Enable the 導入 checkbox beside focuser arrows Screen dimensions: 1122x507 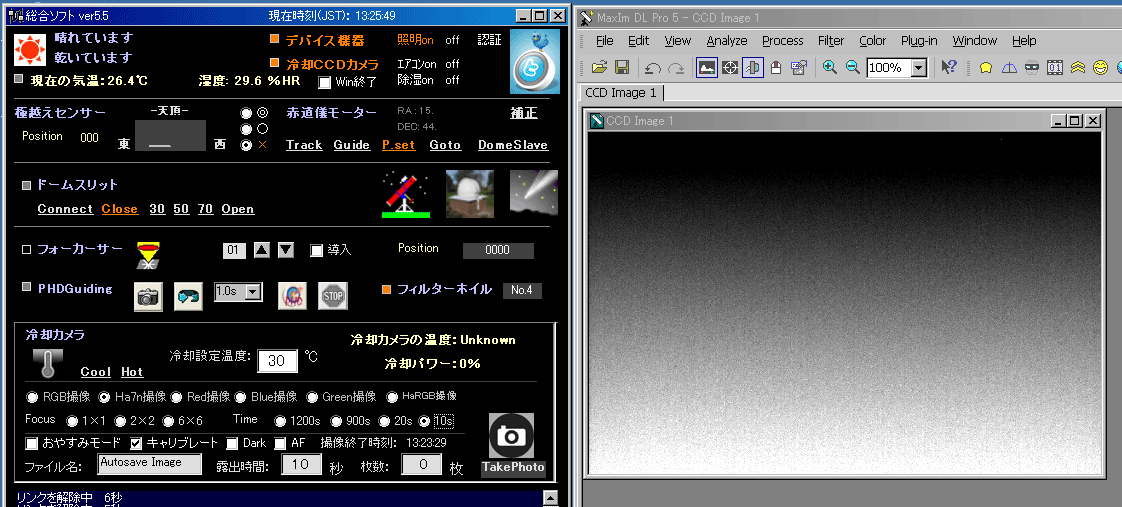point(317,250)
